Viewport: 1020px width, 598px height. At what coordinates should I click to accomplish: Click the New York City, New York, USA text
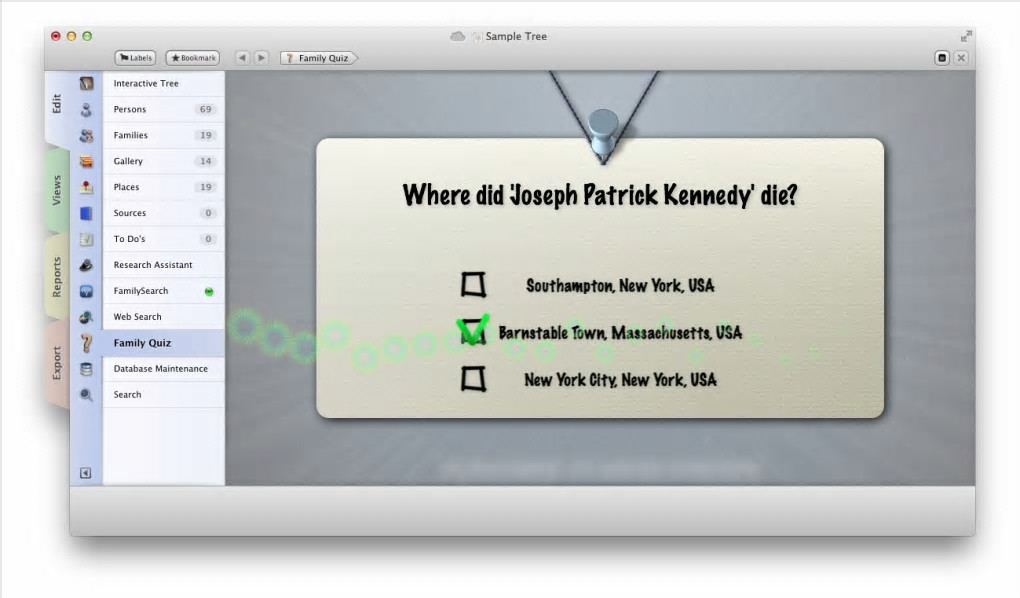(620, 380)
